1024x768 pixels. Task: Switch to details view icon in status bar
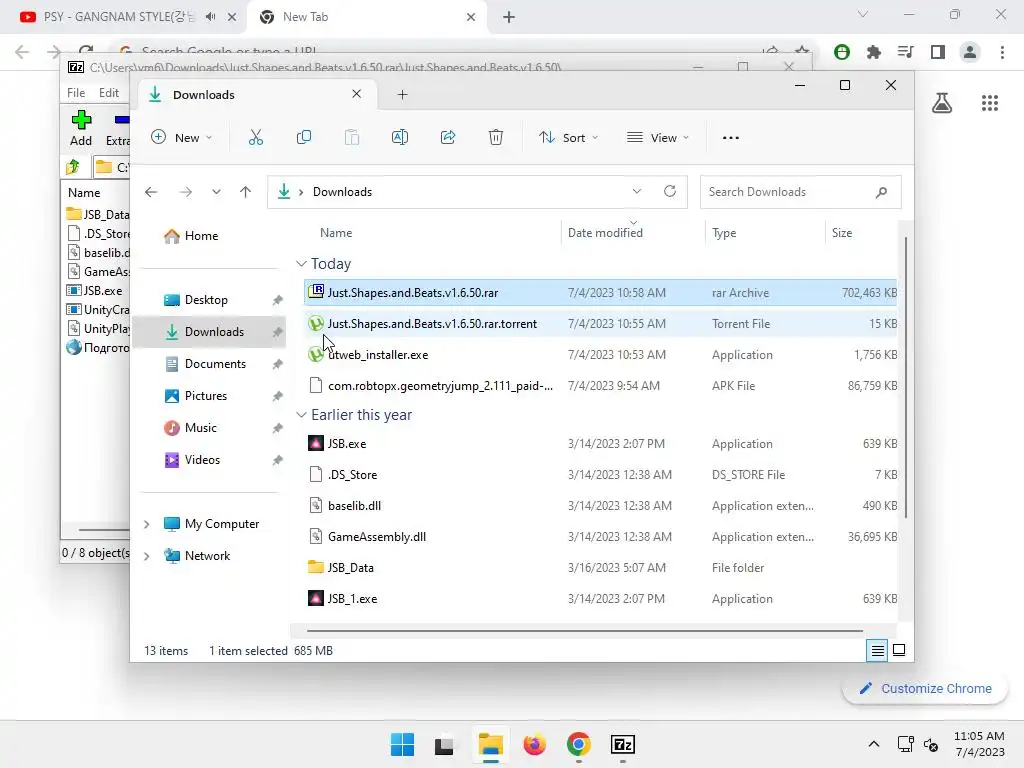tap(877, 650)
